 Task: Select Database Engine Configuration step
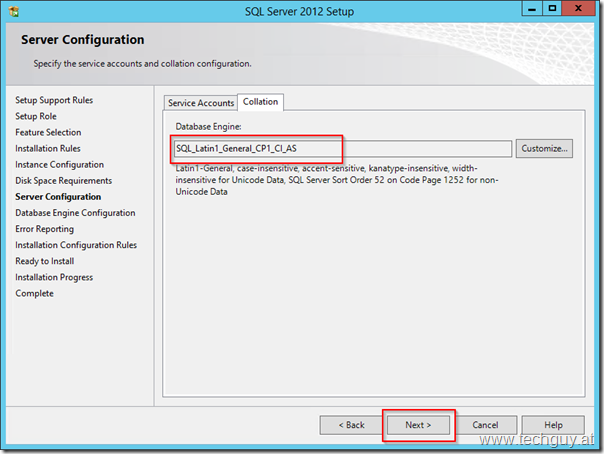click(75, 213)
